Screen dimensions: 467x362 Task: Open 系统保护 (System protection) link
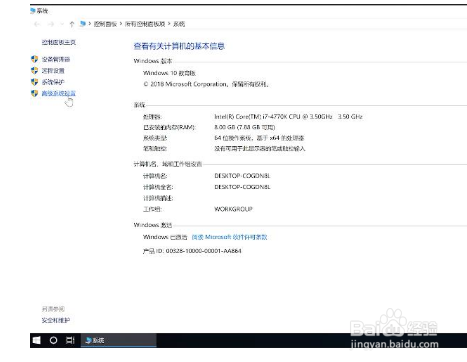pos(53,82)
